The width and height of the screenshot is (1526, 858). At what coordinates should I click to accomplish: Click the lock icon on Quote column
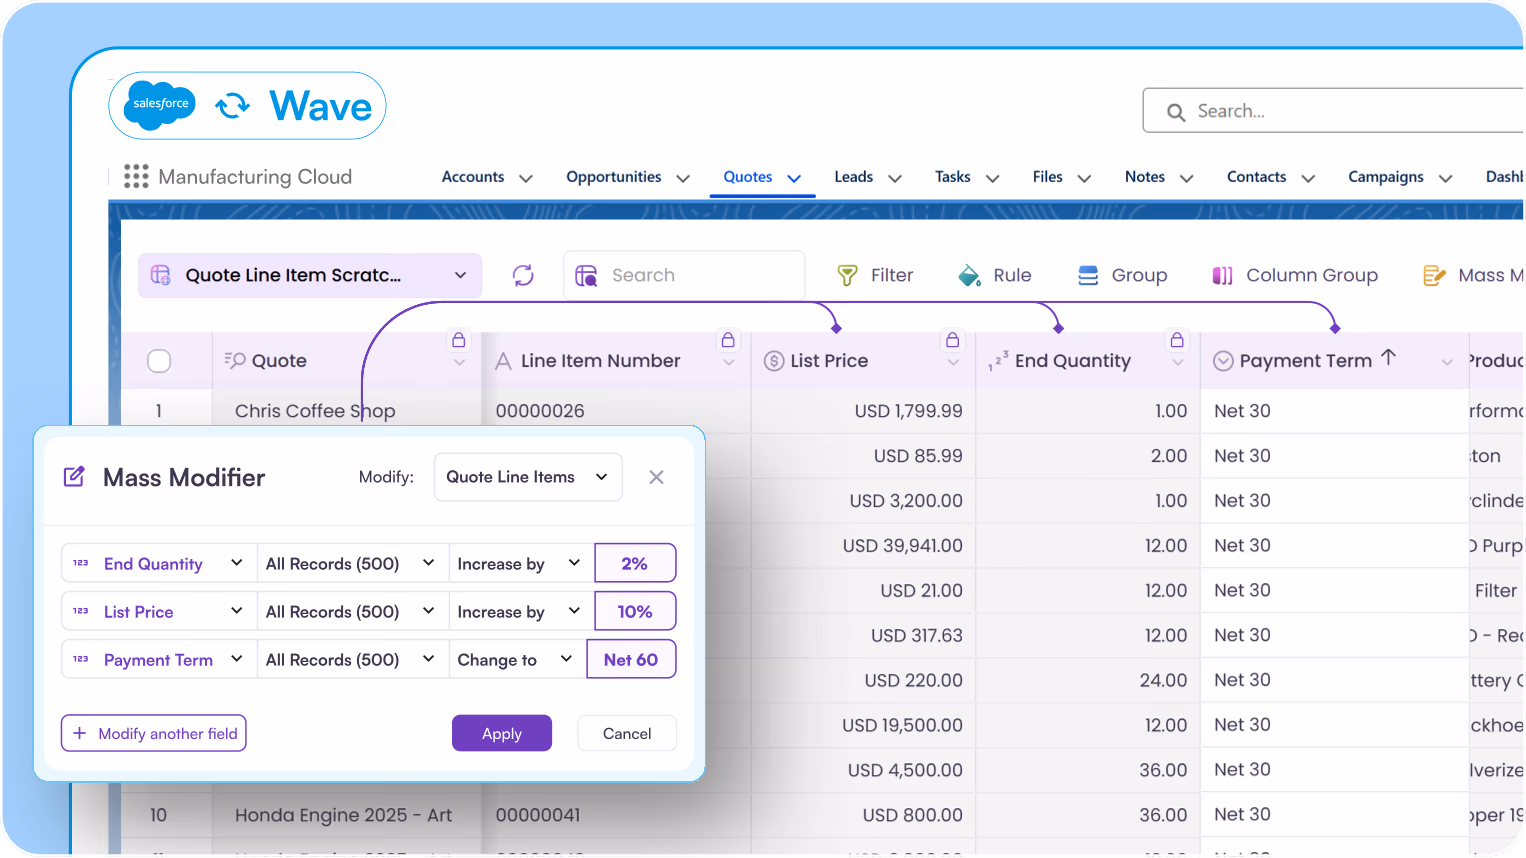click(x=458, y=340)
